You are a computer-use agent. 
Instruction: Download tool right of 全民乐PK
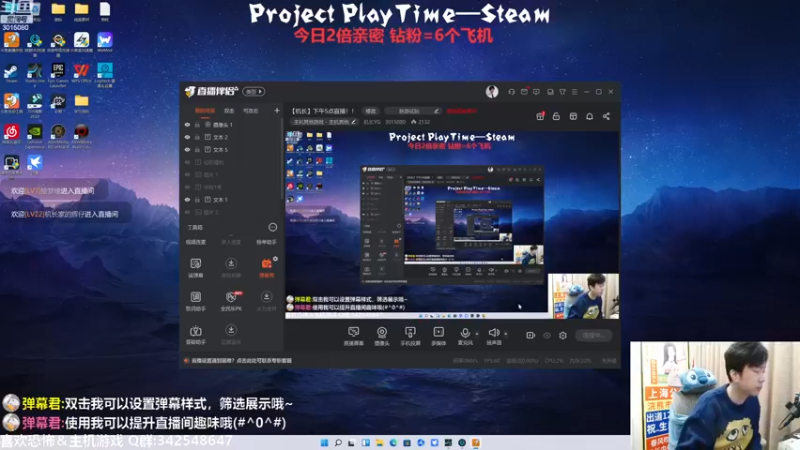(266, 301)
